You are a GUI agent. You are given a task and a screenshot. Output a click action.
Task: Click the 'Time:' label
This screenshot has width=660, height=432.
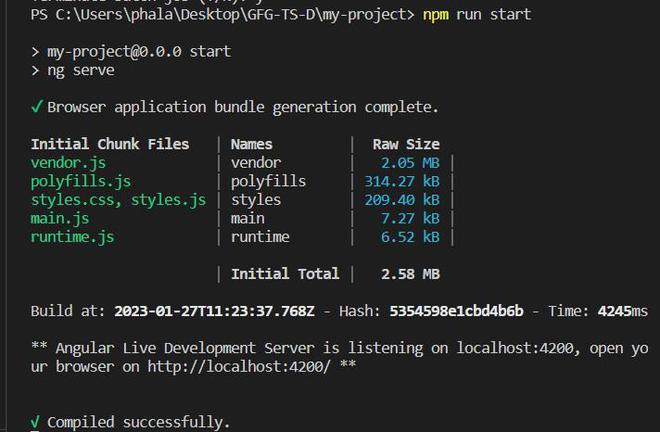click(x=569, y=311)
